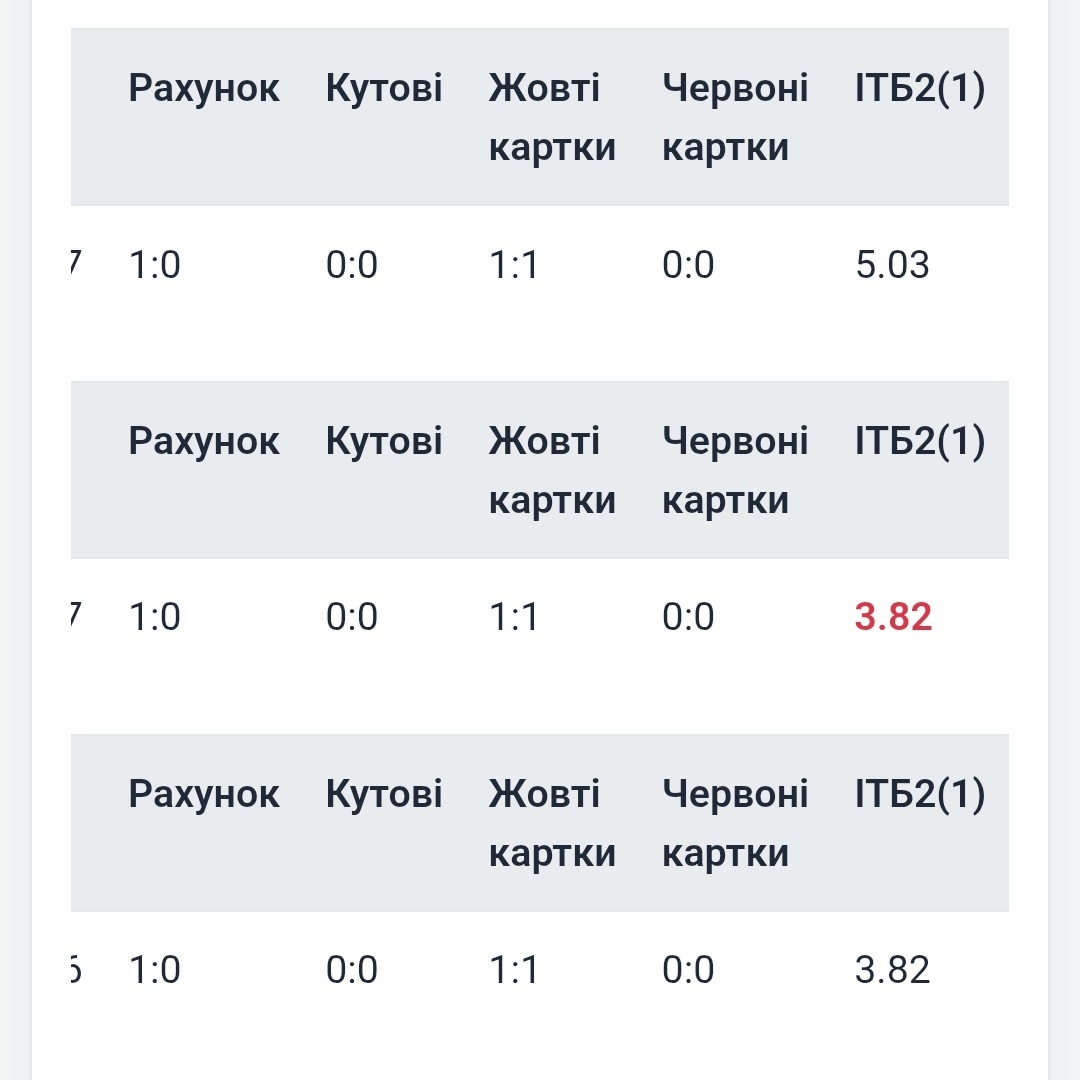Click the Кутові header in the middle table
The image size is (1080, 1080).
pyautogui.click(x=384, y=441)
